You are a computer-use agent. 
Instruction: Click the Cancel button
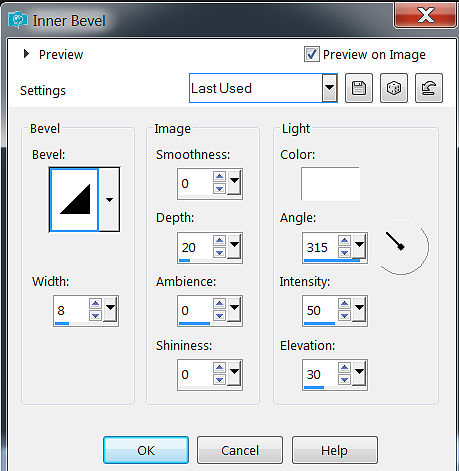tap(240, 450)
